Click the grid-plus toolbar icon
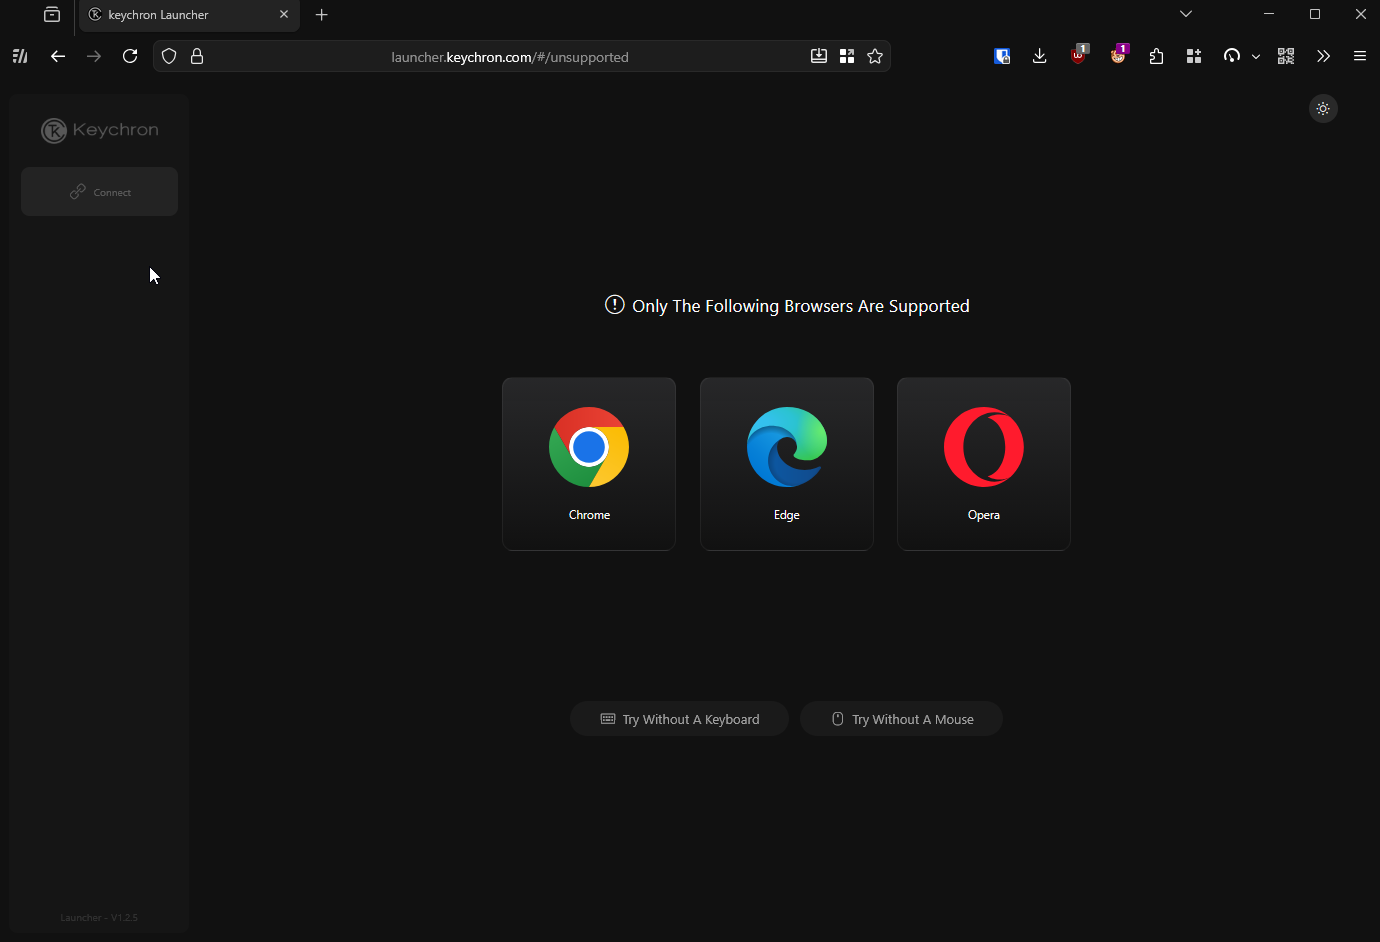Image resolution: width=1380 pixels, height=942 pixels. (x=1194, y=56)
